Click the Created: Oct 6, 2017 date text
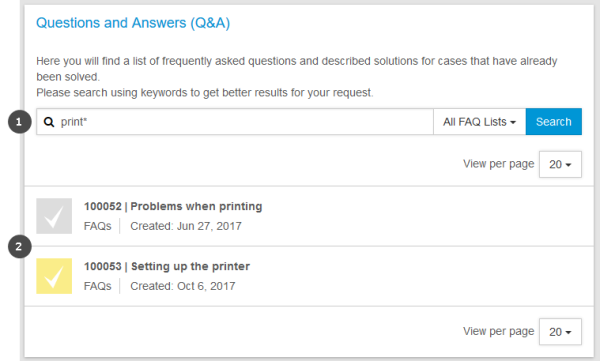The image size is (600, 361). [x=183, y=286]
